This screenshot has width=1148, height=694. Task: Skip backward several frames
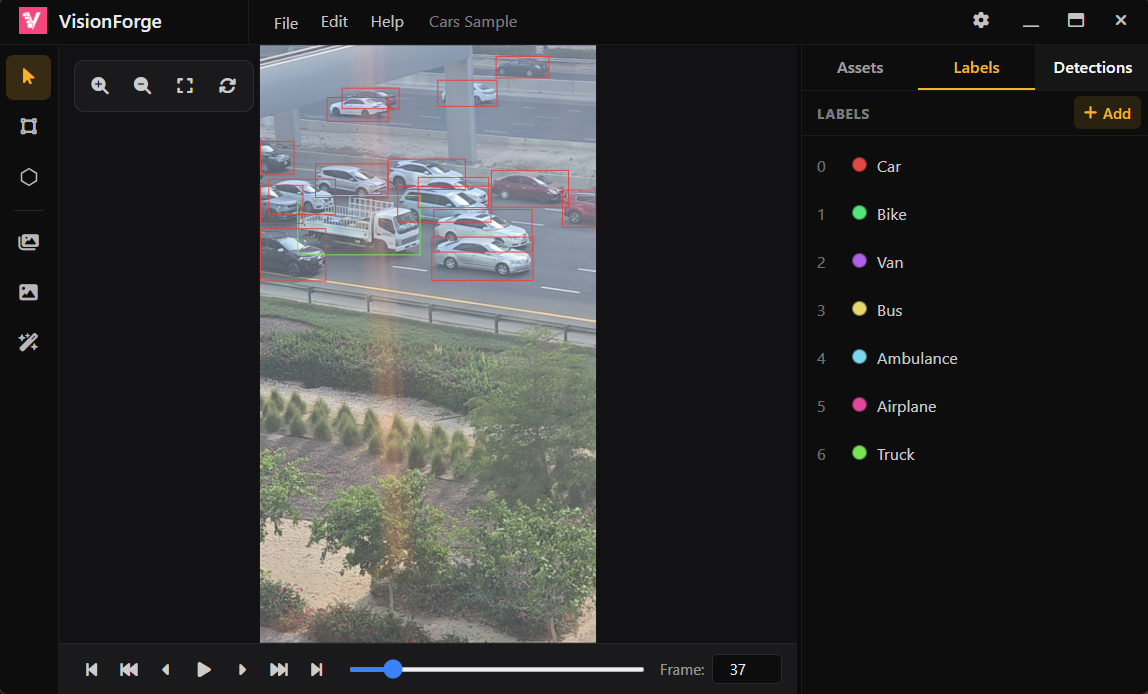coord(129,669)
